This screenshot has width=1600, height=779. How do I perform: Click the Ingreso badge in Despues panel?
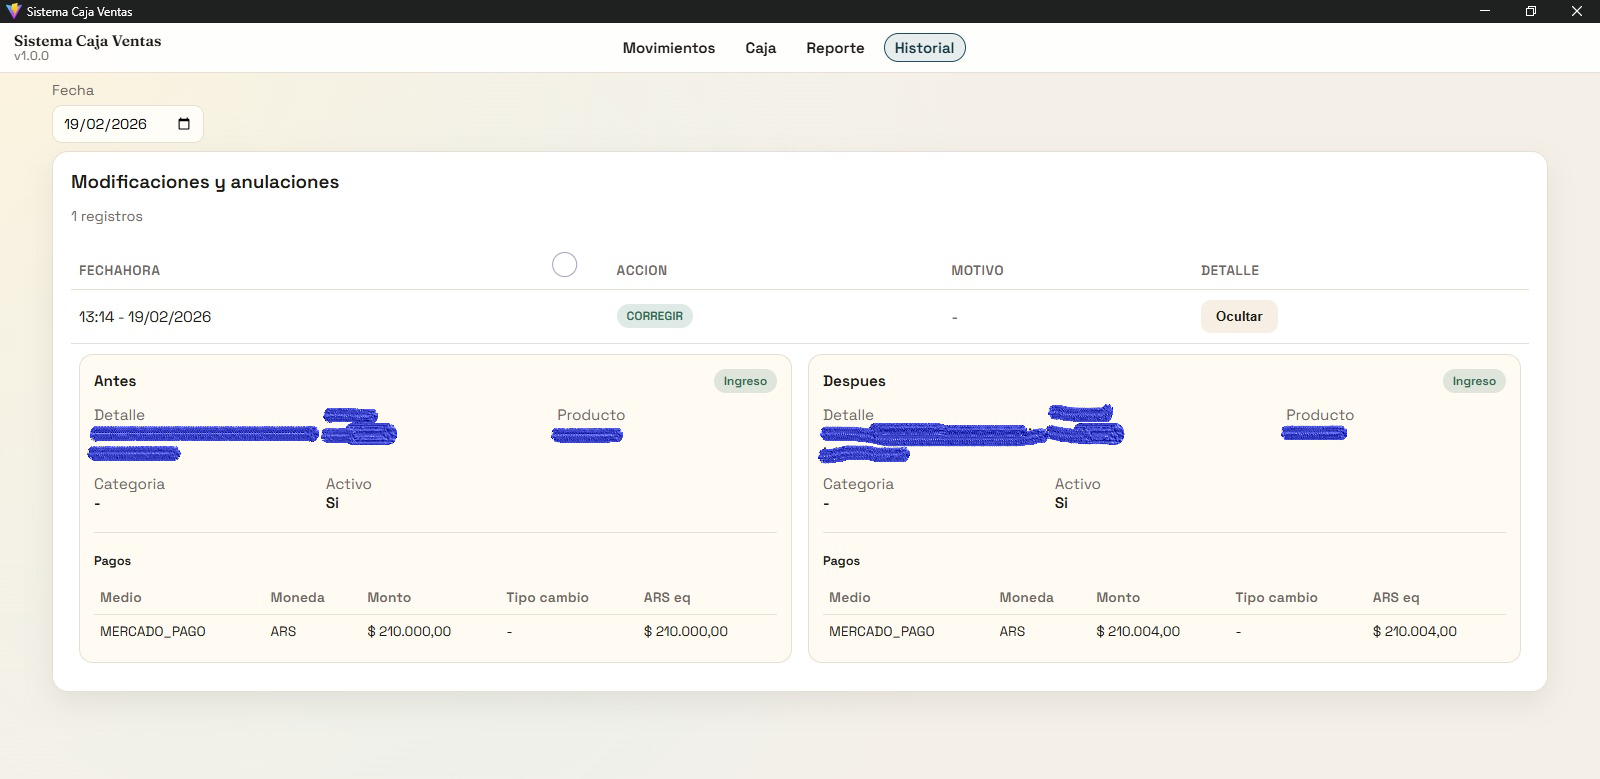pyautogui.click(x=1473, y=381)
